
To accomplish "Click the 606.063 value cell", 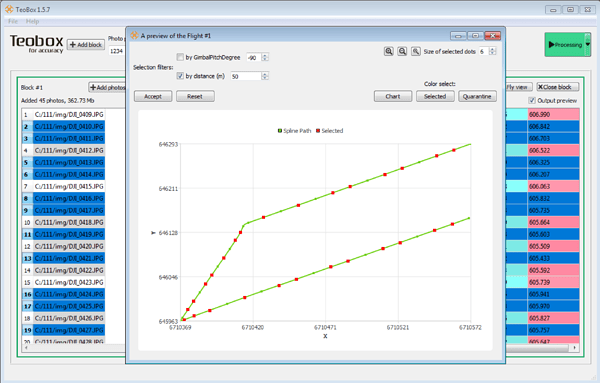I will 553,186.
